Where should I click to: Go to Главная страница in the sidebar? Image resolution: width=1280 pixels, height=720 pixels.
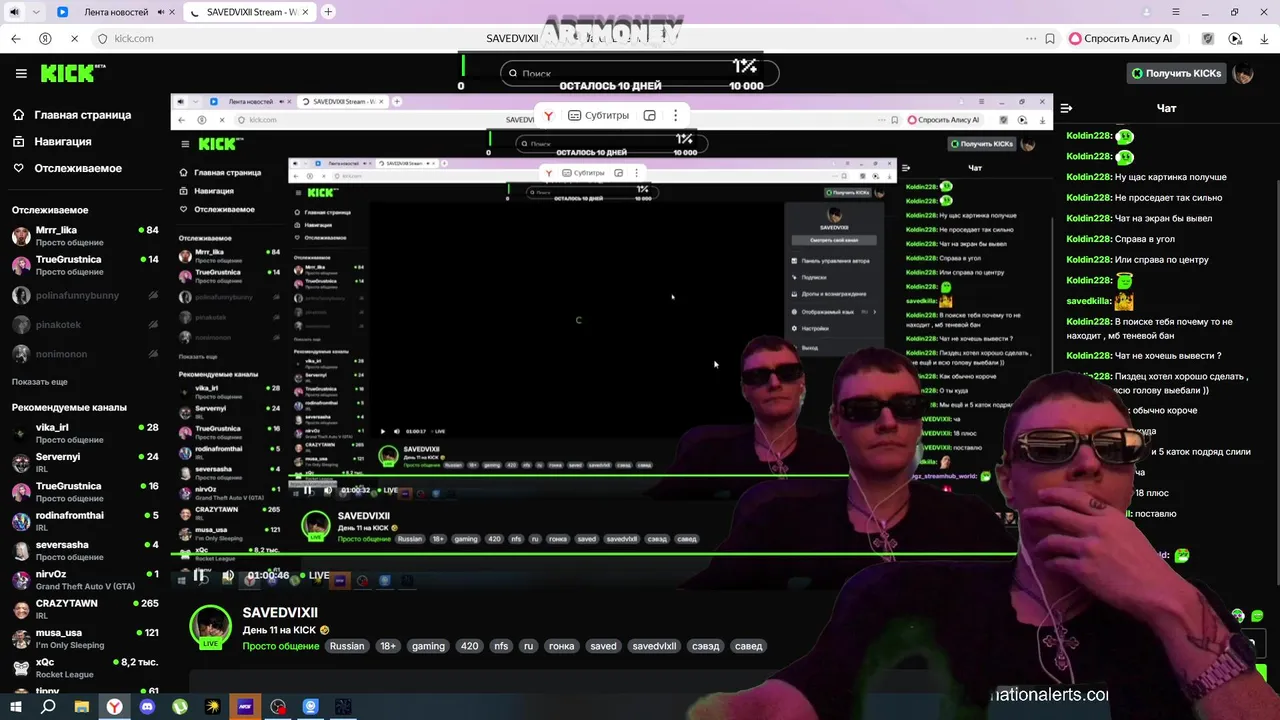coord(82,115)
